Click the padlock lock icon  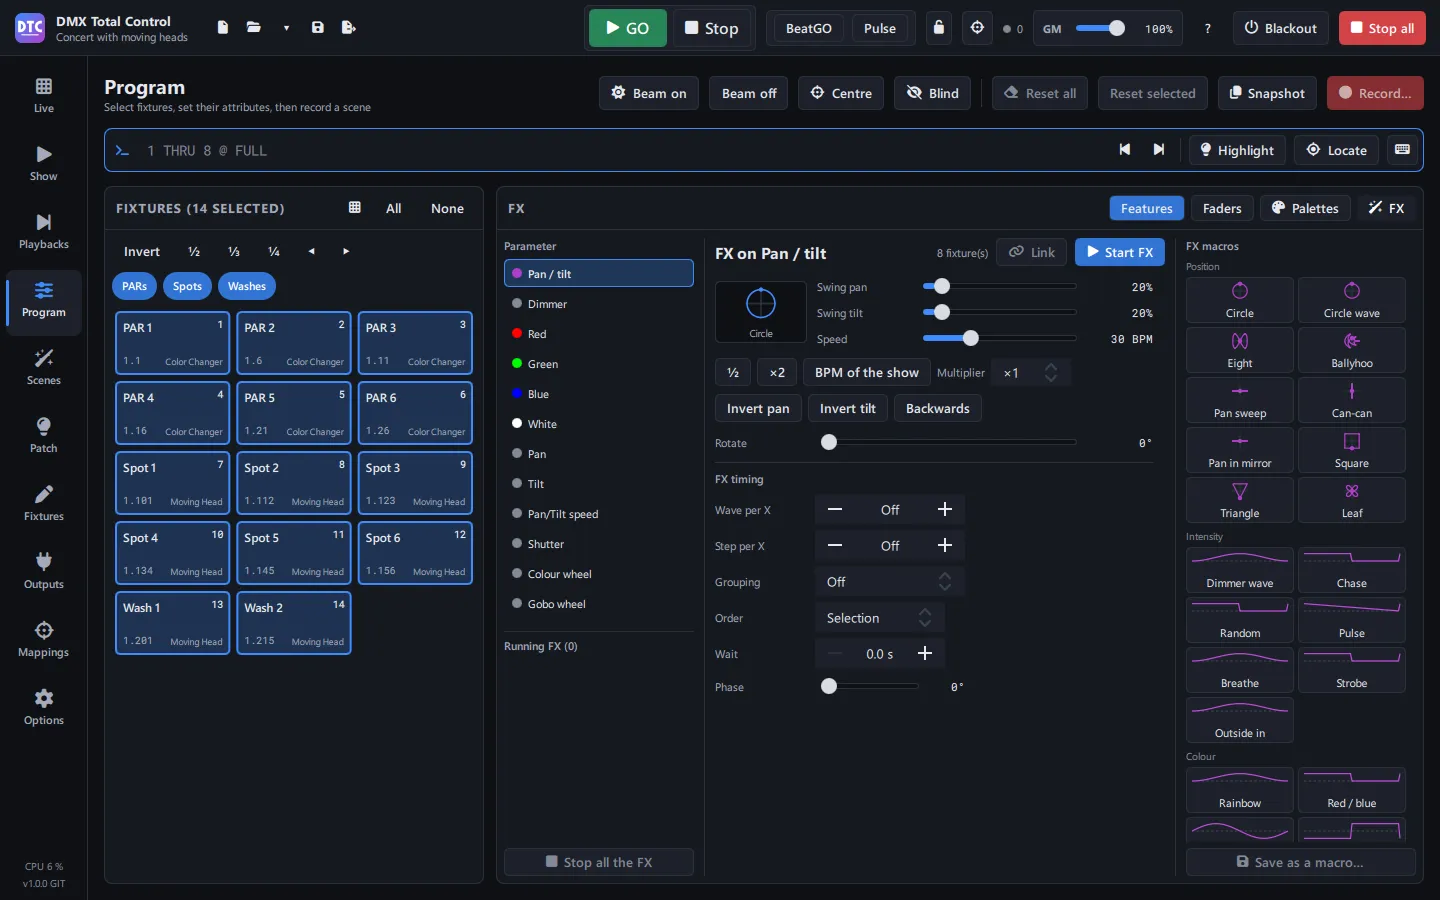[939, 28]
